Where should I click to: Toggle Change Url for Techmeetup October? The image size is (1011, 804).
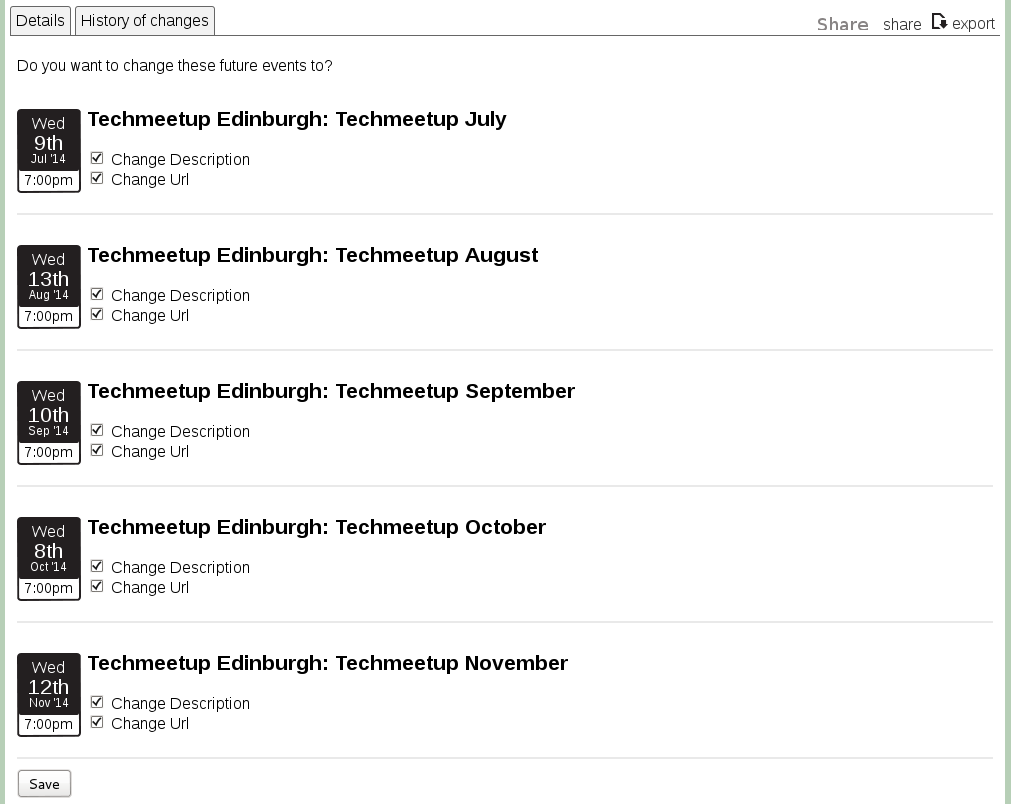[x=97, y=586]
